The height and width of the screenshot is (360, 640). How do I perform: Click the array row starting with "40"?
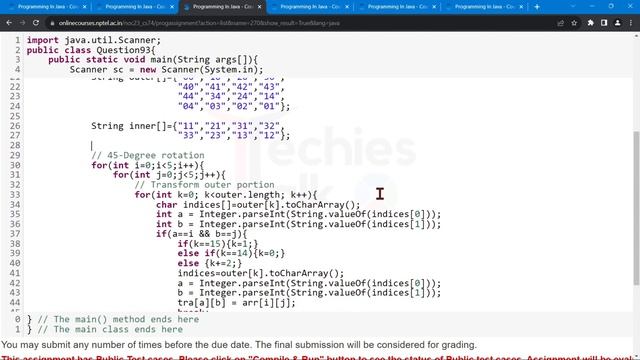(x=231, y=87)
